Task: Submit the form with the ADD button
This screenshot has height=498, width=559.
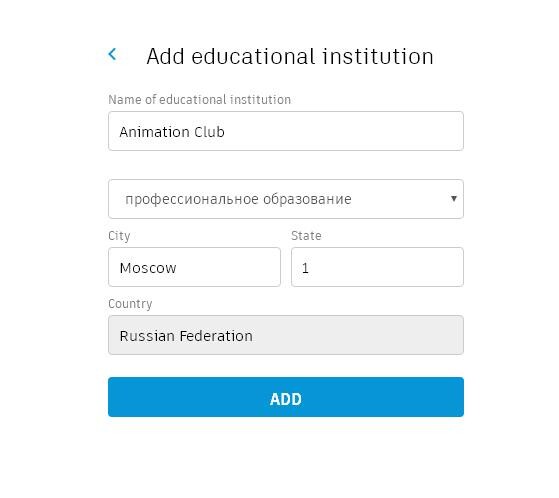Action: 286,397
